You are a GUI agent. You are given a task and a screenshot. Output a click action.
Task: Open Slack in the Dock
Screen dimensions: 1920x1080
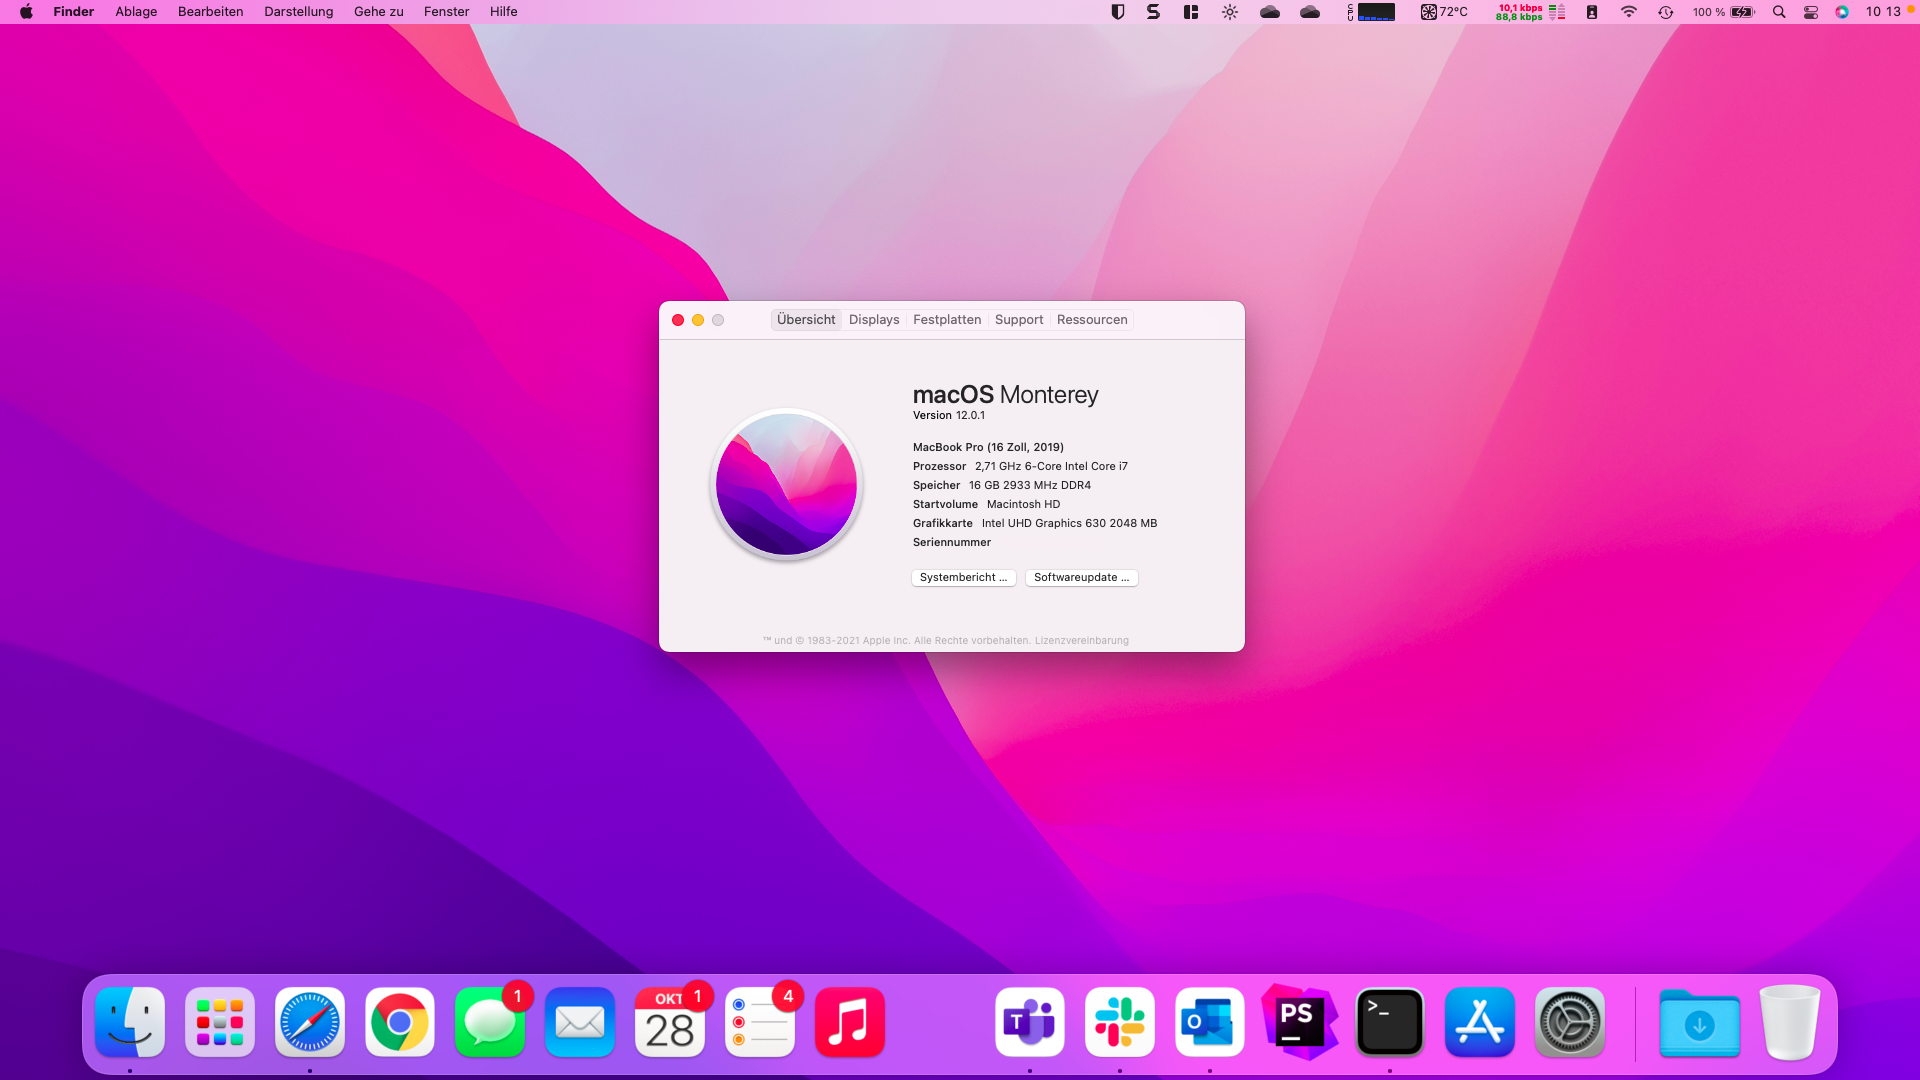pyautogui.click(x=1120, y=1022)
